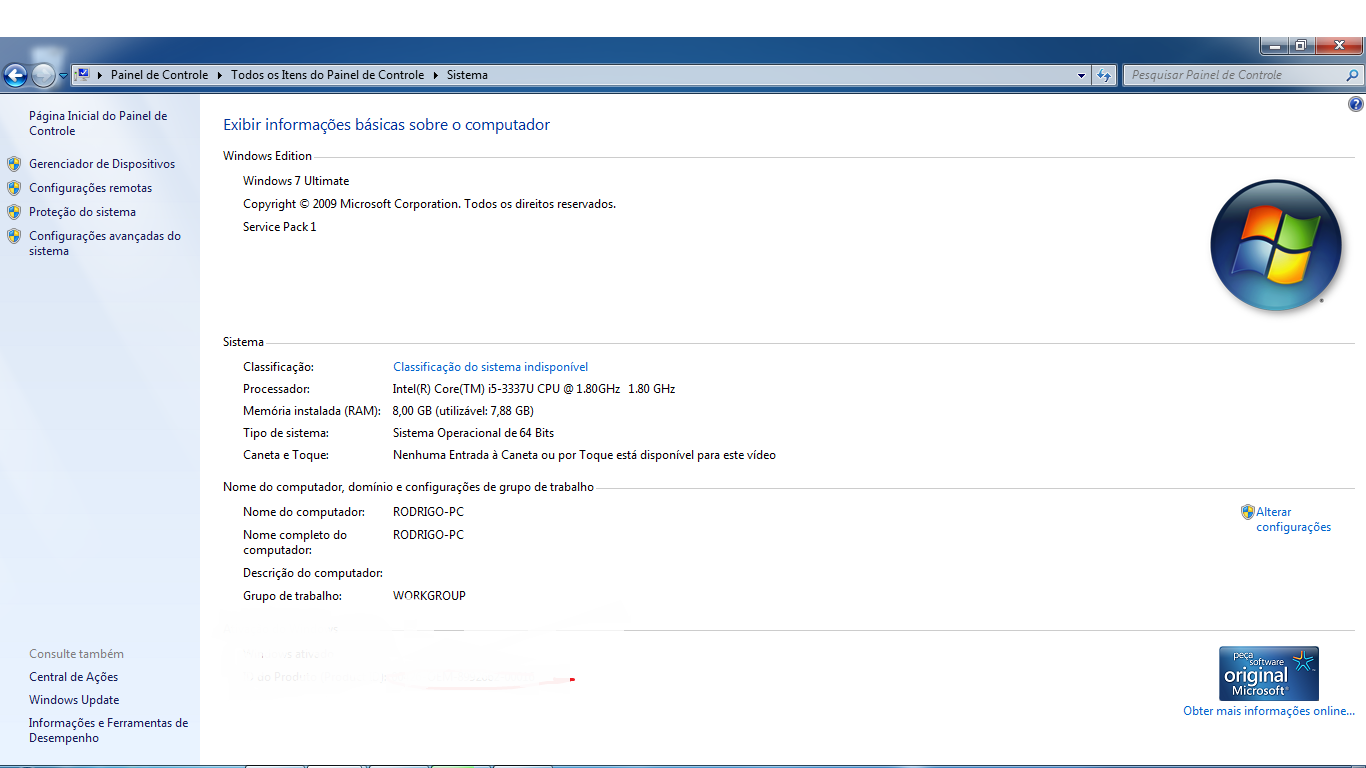Click the Service Pack 1 text
Screen dimensions: 1366x768
coord(279,227)
